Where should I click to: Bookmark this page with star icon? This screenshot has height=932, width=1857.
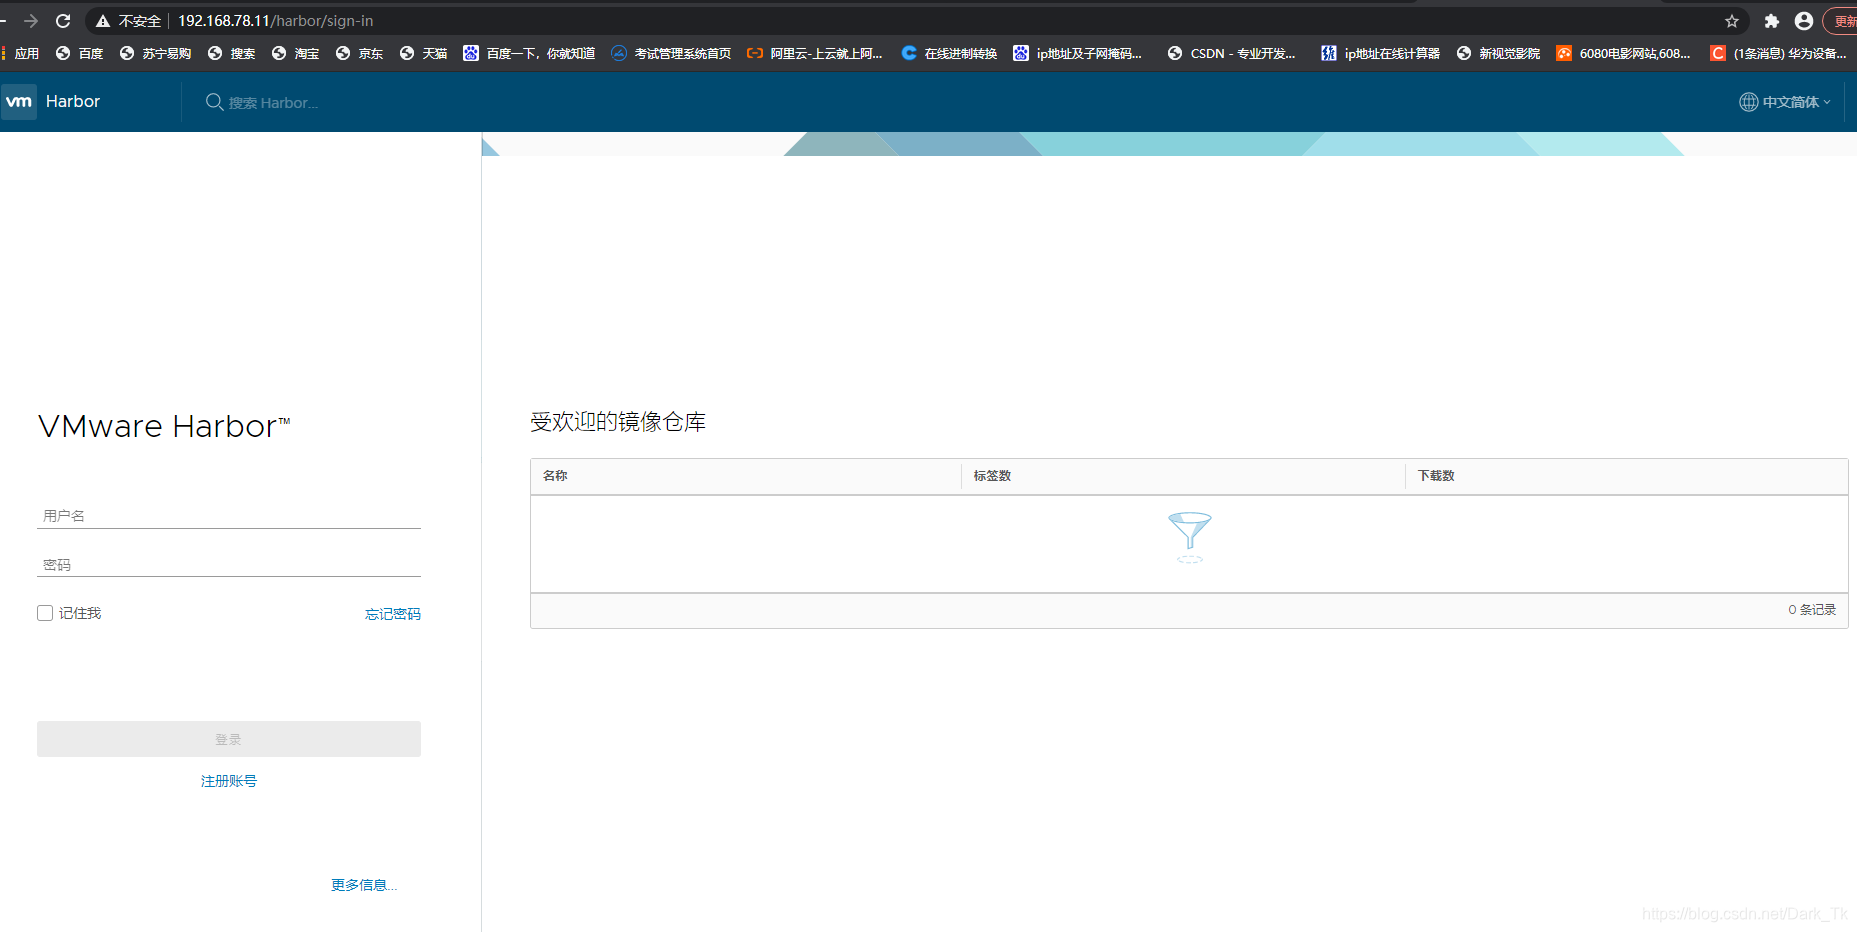tap(1732, 21)
